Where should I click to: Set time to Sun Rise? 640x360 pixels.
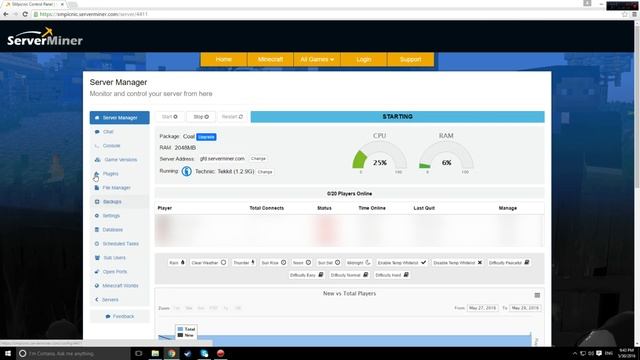273,262
